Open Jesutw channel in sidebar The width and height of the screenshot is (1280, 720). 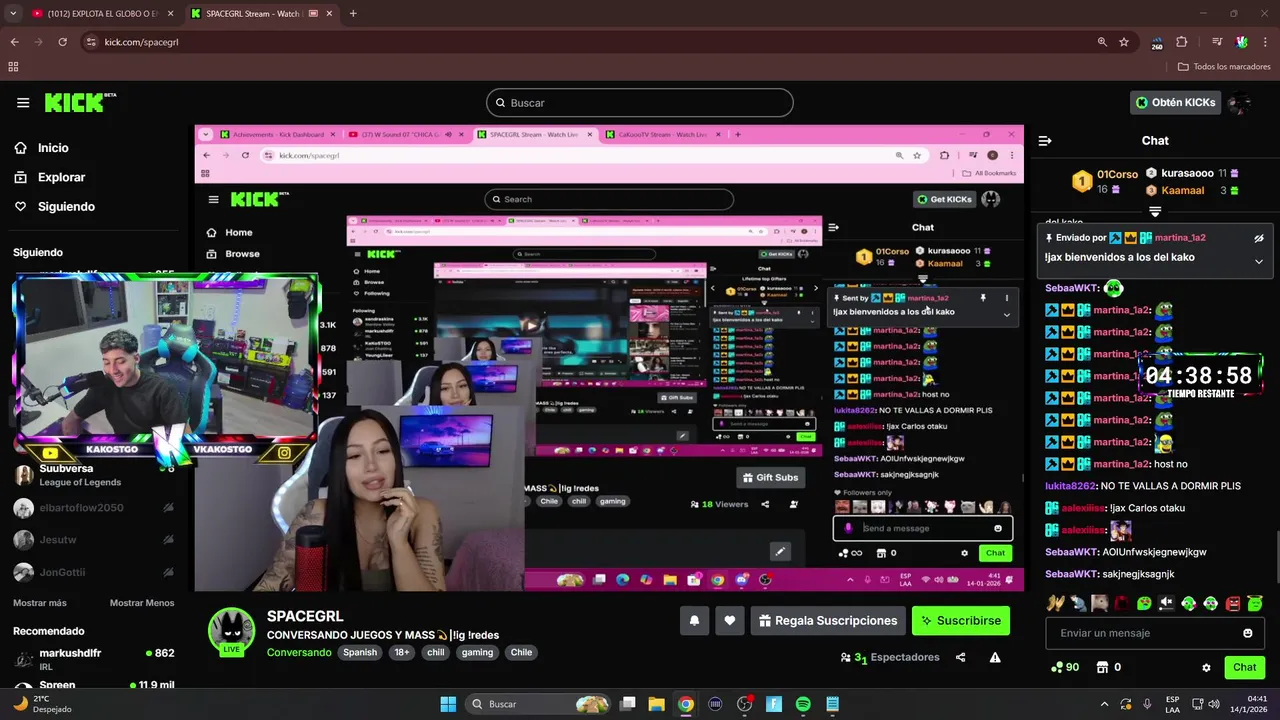(95, 540)
